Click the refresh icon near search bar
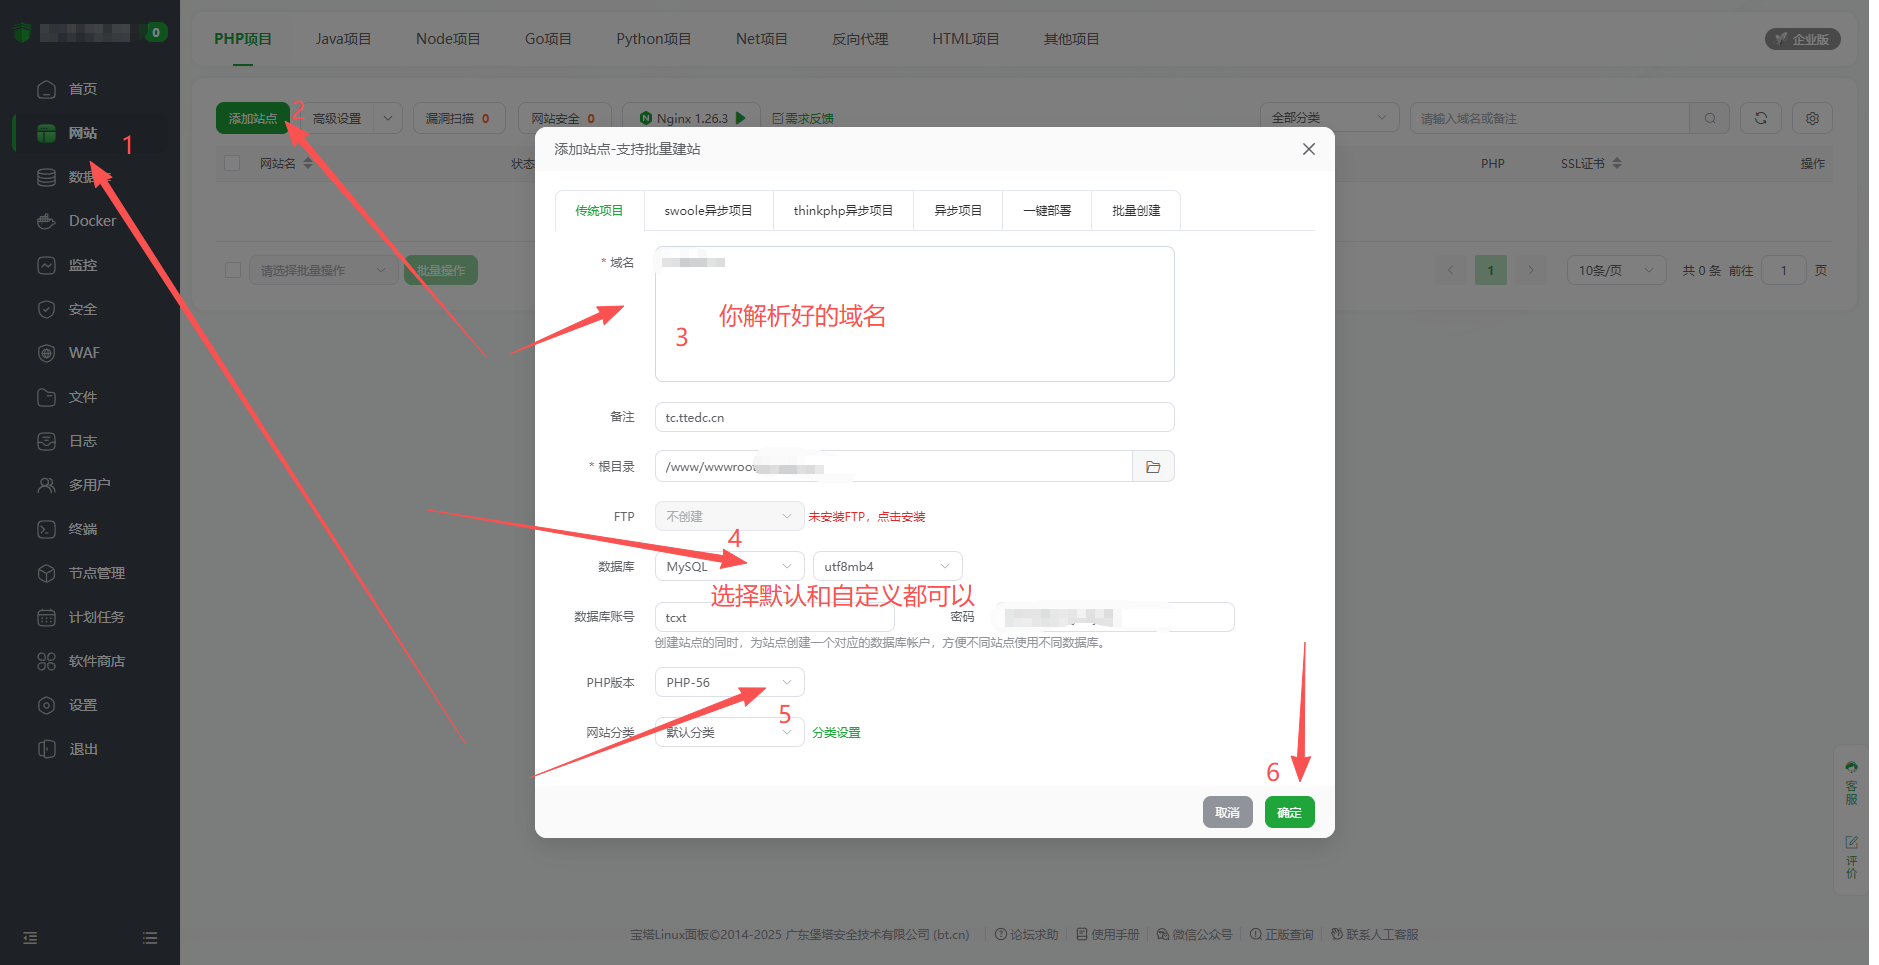This screenshot has height=965, width=1879. click(1760, 117)
